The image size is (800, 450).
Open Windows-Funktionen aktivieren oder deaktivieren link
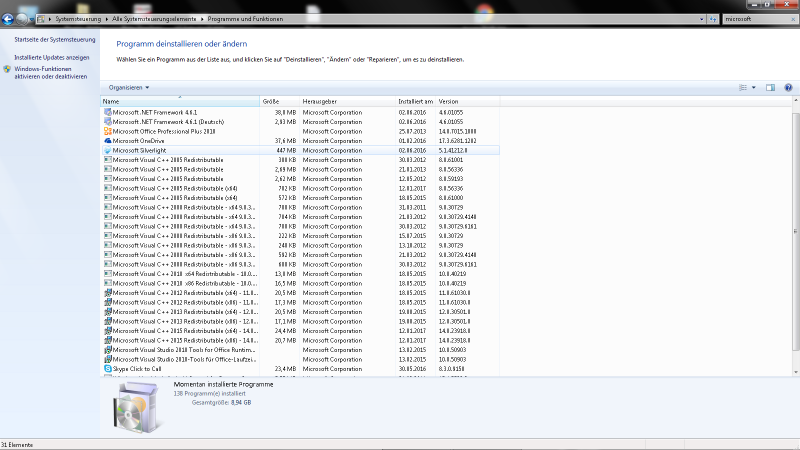pyautogui.click(x=51, y=73)
